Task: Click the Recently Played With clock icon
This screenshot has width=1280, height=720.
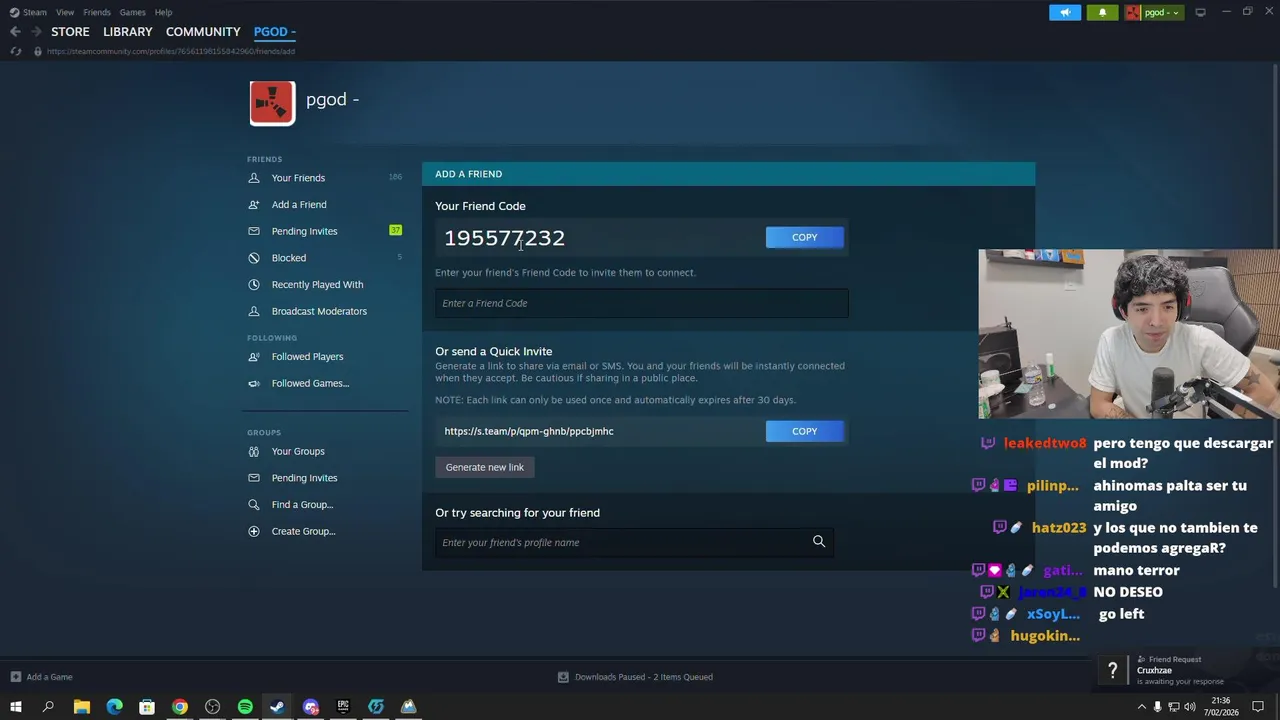Action: point(253,285)
